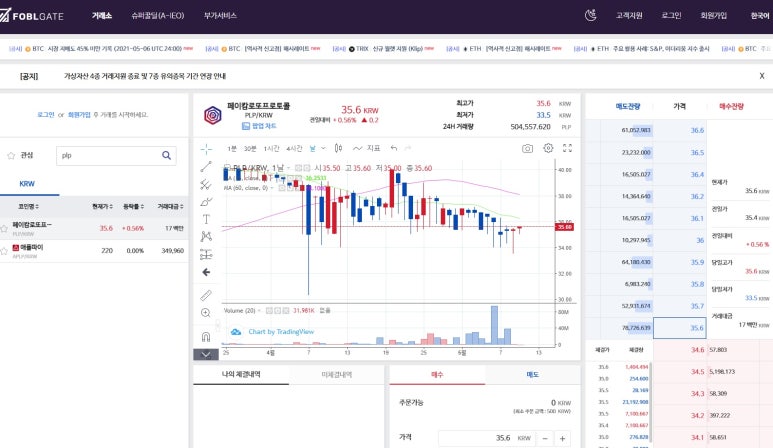Select the forecast/position measuring tool
Image resolution: width=773 pixels, height=448 pixels.
(x=206, y=254)
